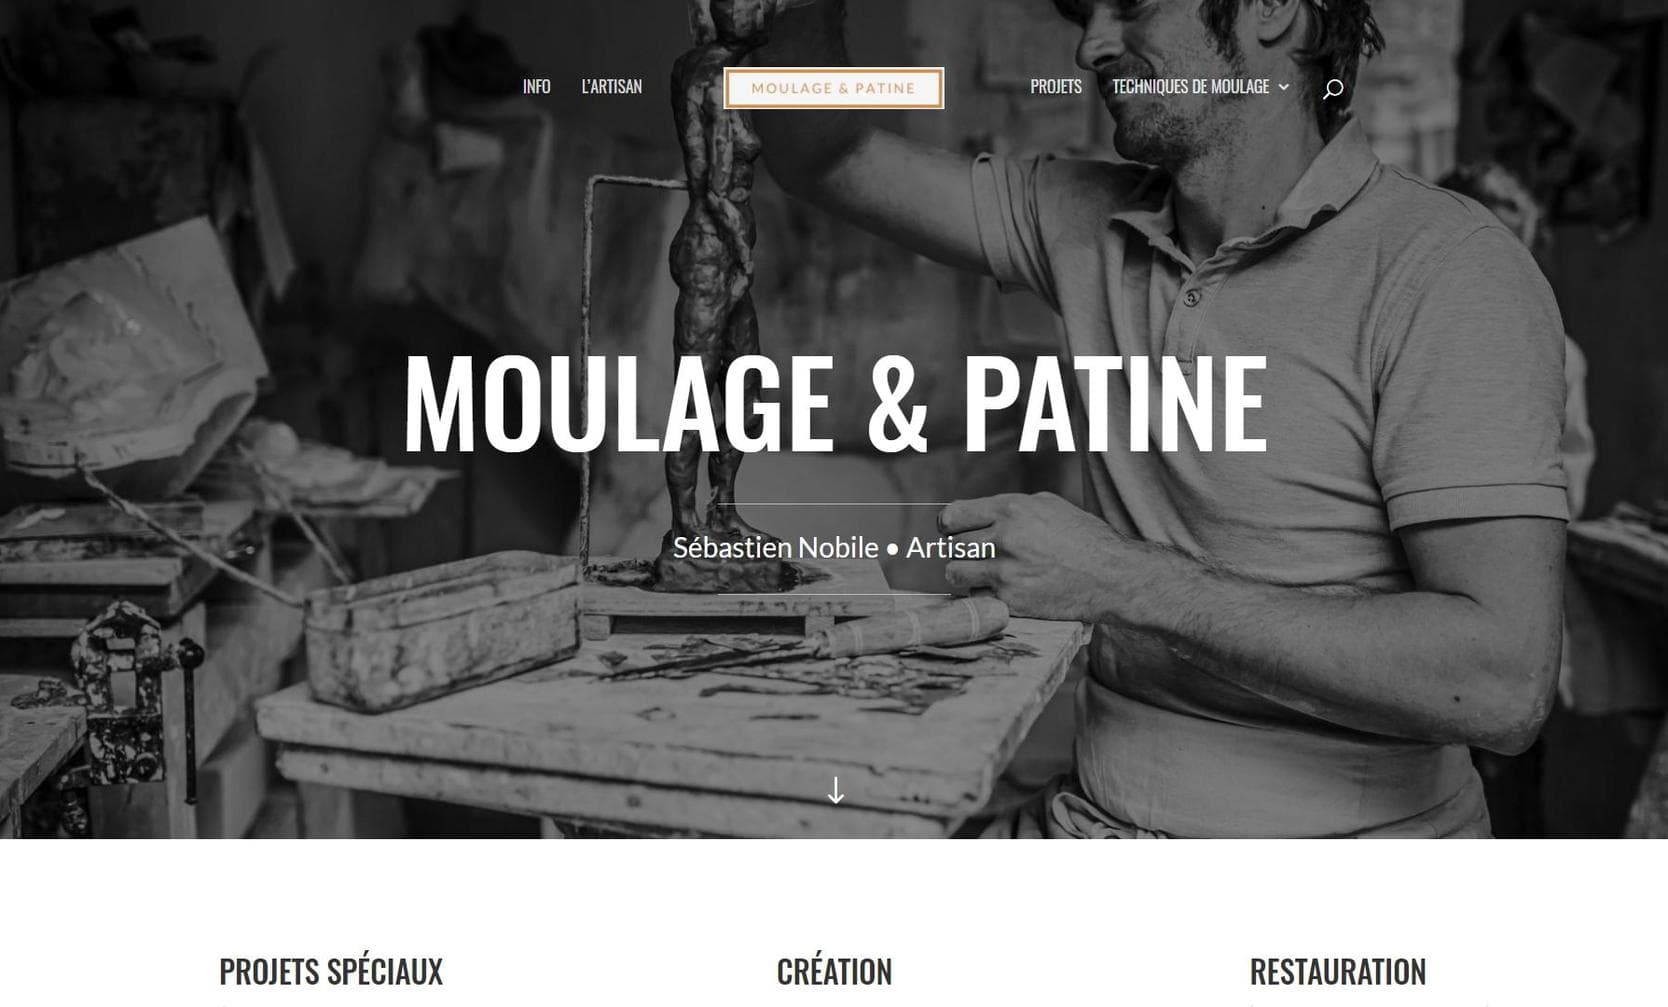1668x1007 pixels.
Task: Open the search magnifier icon
Action: coord(1332,89)
